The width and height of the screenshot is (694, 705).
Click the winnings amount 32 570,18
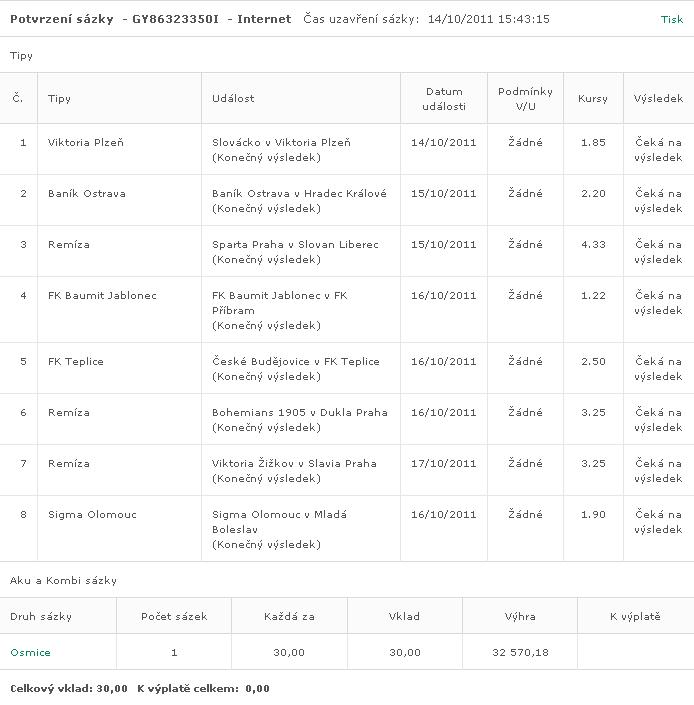click(520, 652)
